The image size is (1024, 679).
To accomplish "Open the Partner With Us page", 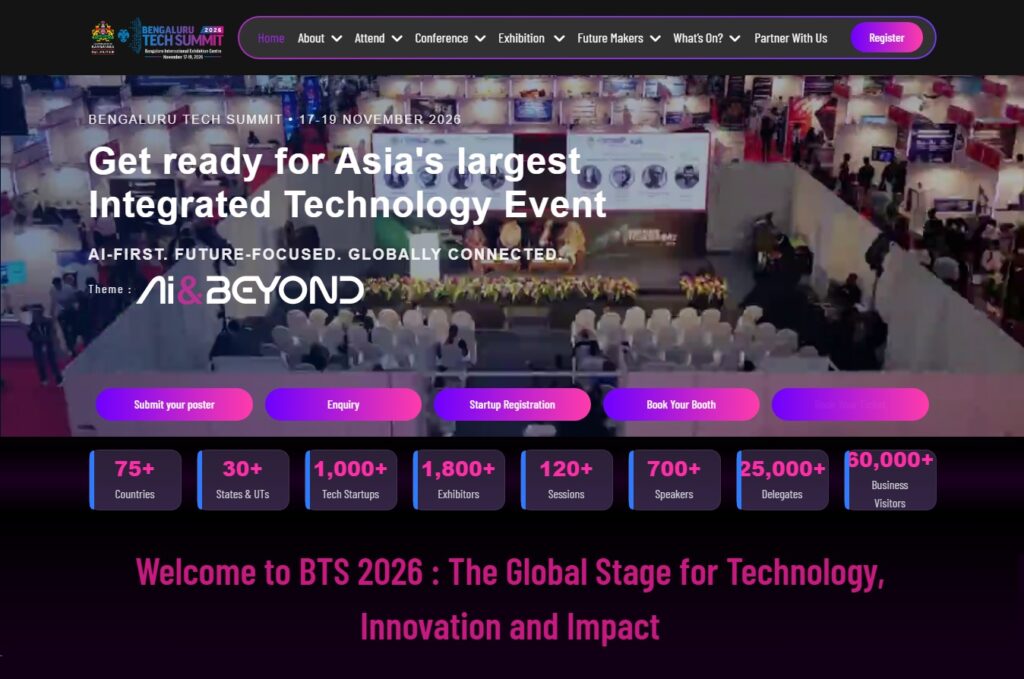I will [790, 38].
